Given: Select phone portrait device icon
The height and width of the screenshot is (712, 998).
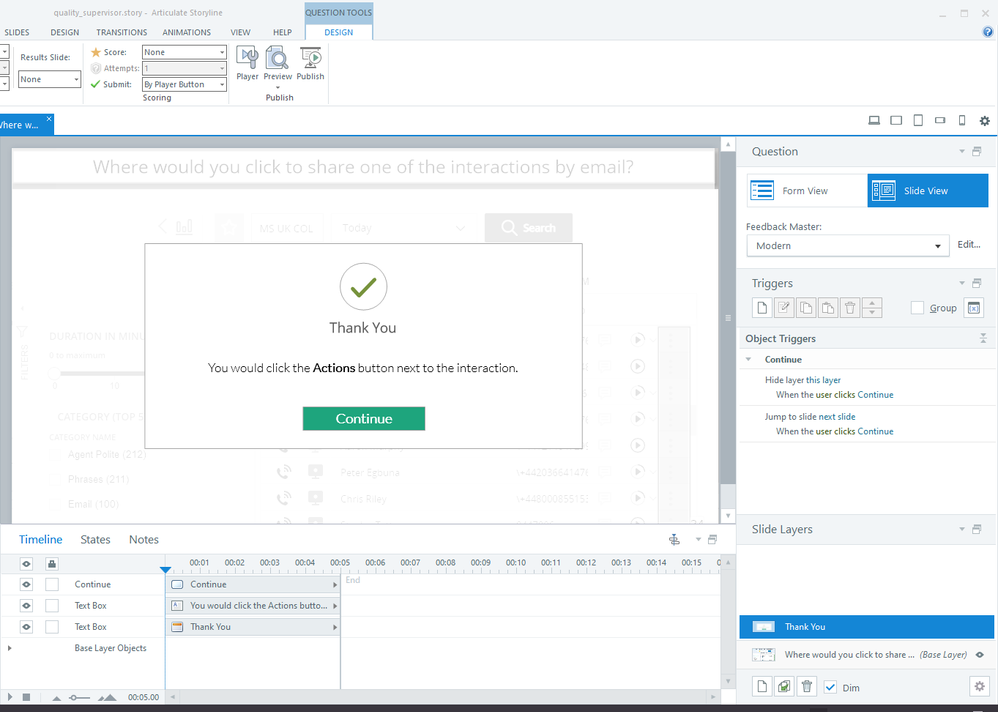Looking at the screenshot, I should pyautogui.click(x=962, y=120).
